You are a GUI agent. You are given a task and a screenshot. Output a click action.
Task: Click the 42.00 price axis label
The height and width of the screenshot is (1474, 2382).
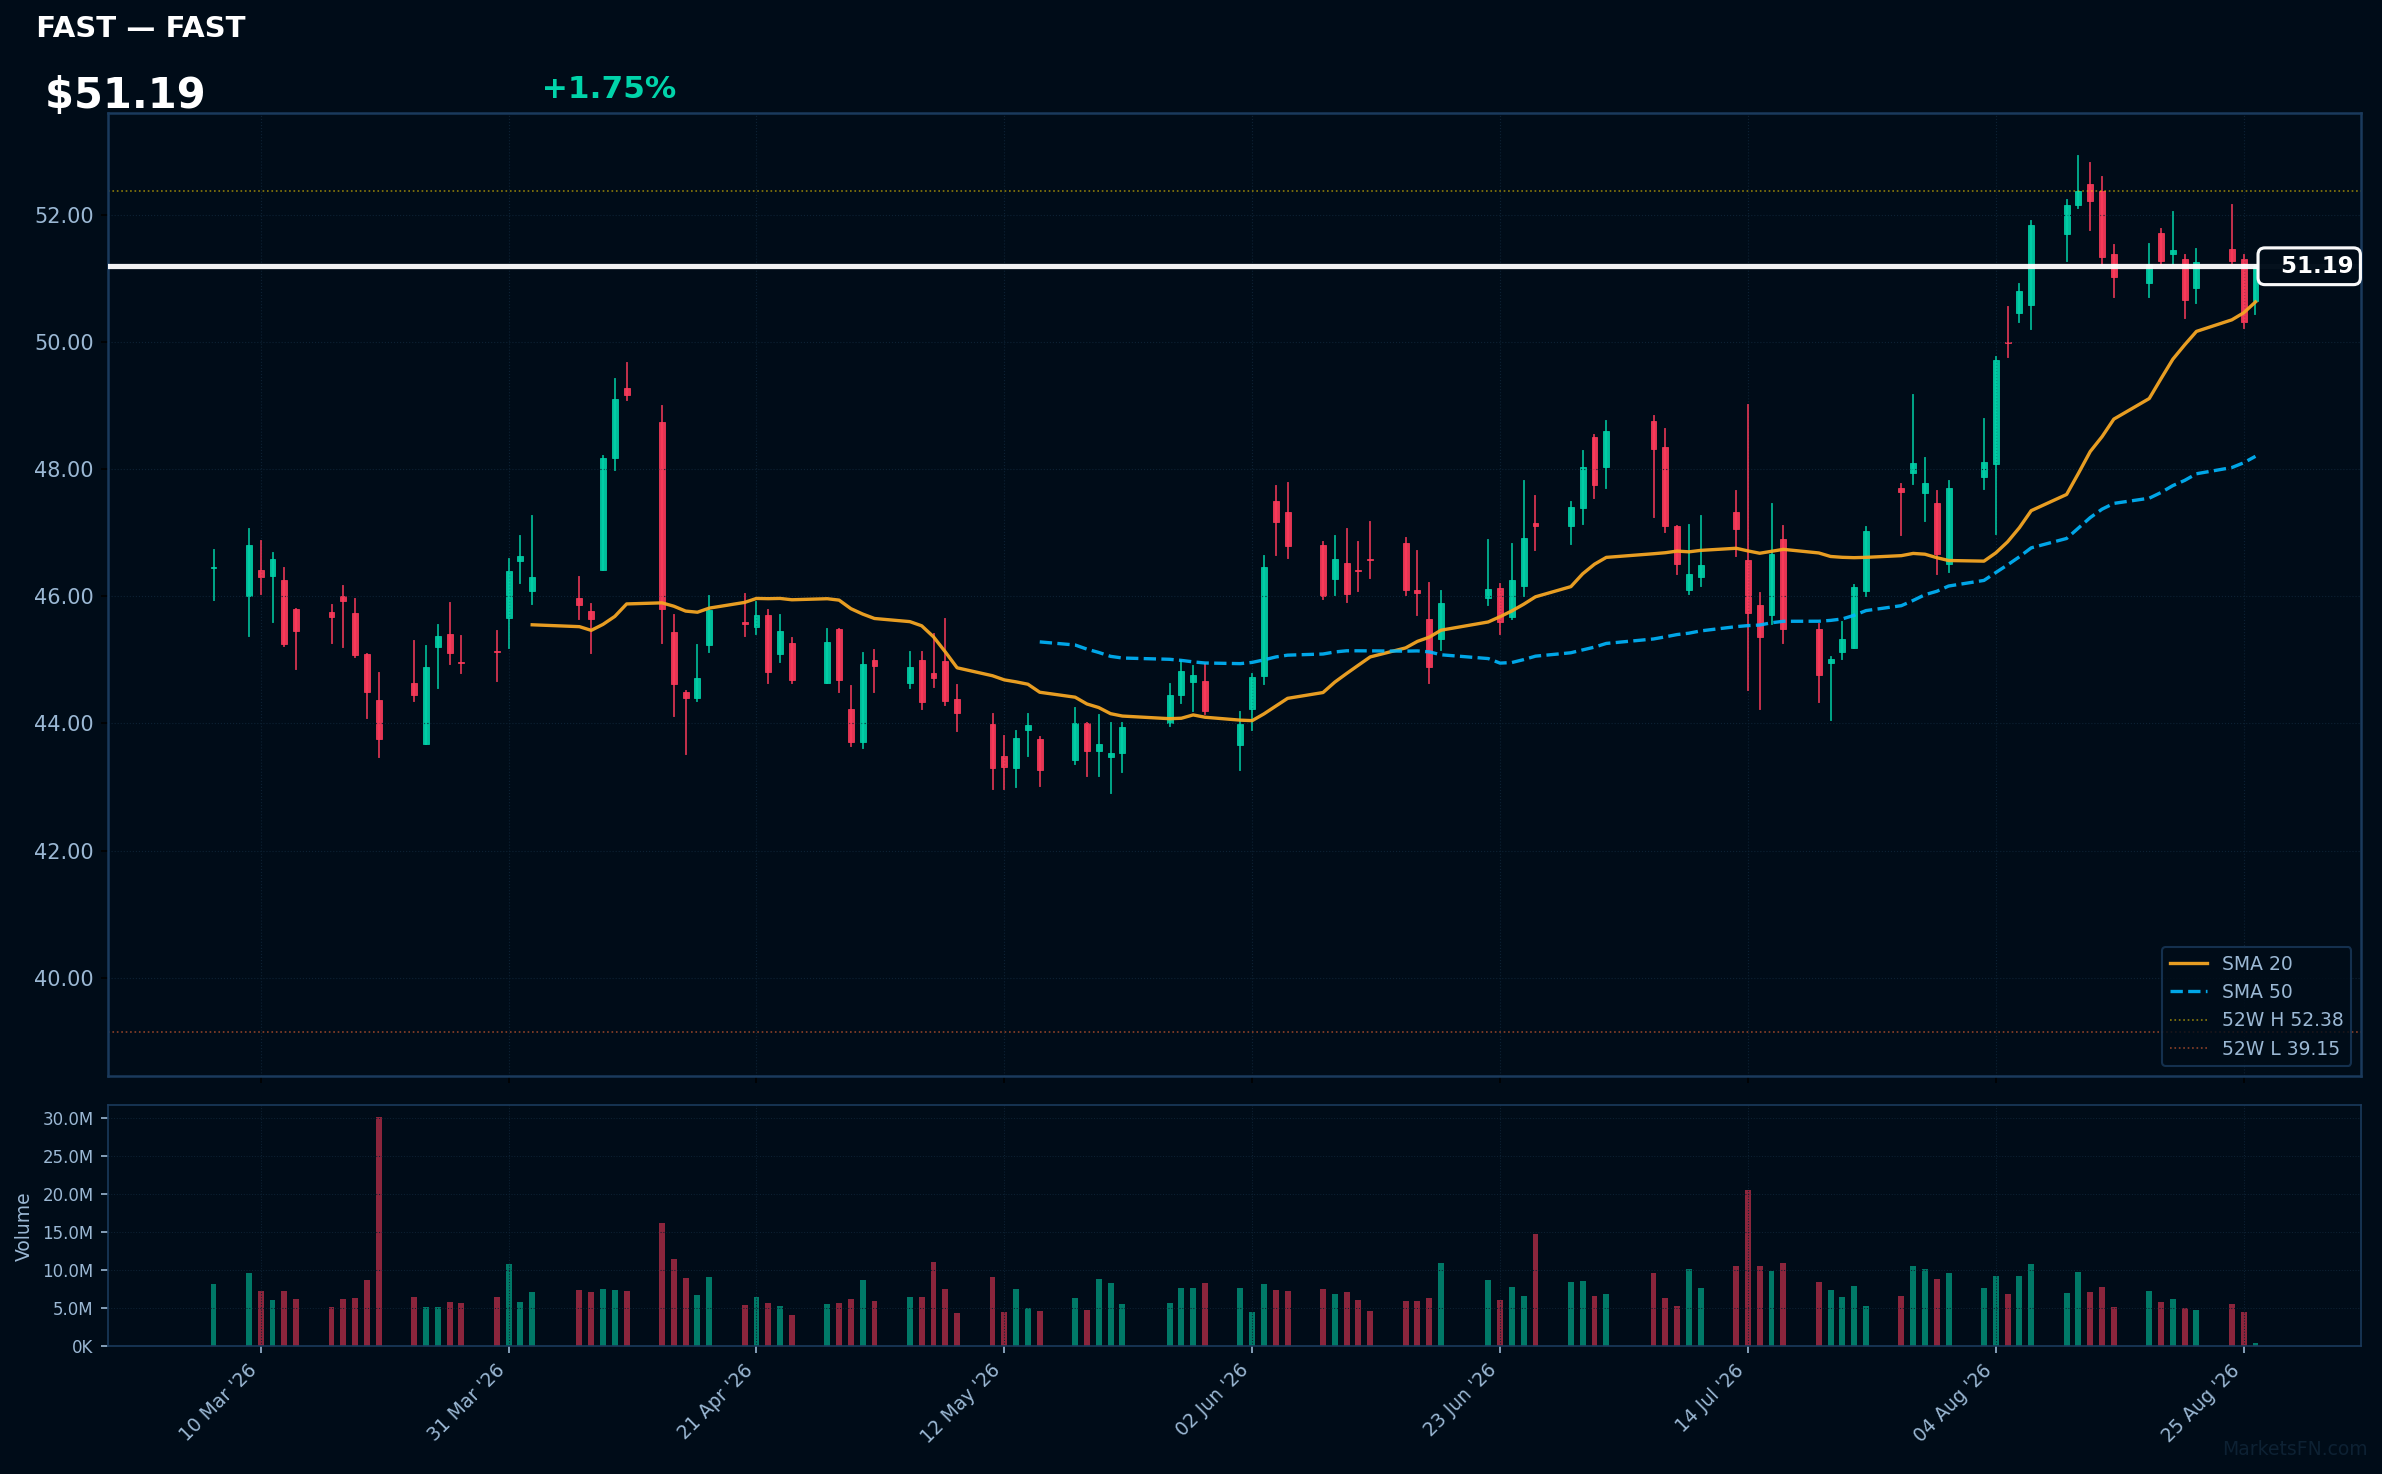point(64,852)
